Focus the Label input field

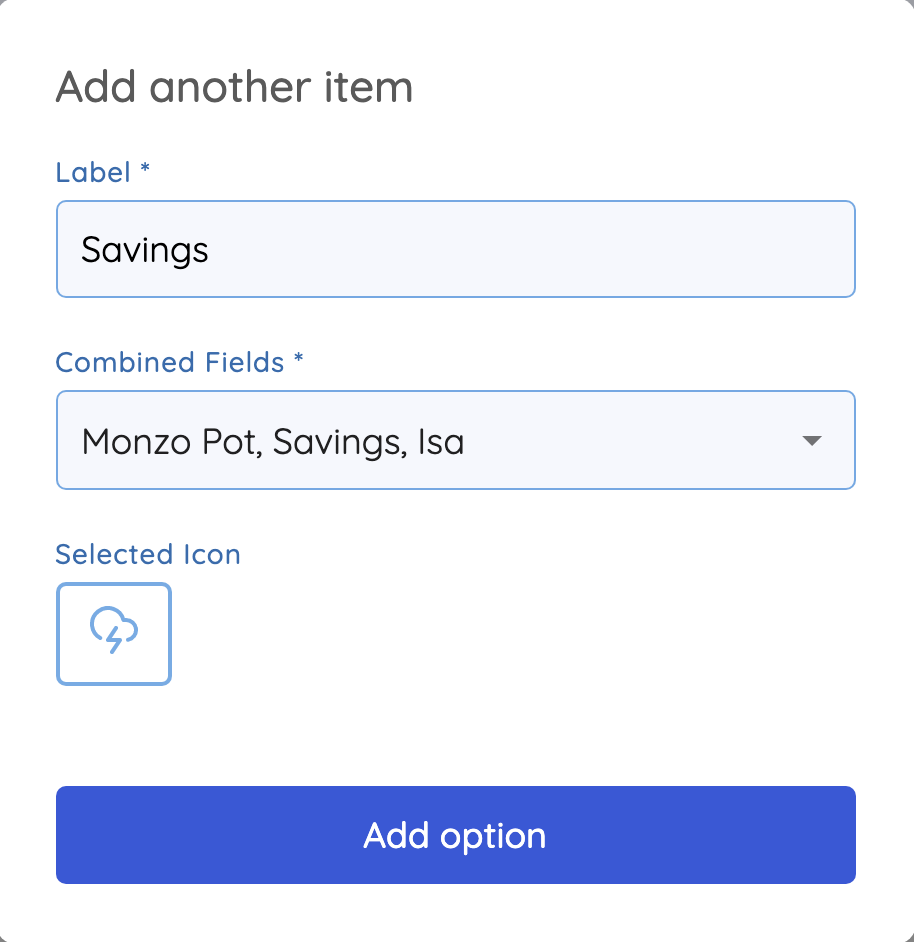[x=455, y=249]
